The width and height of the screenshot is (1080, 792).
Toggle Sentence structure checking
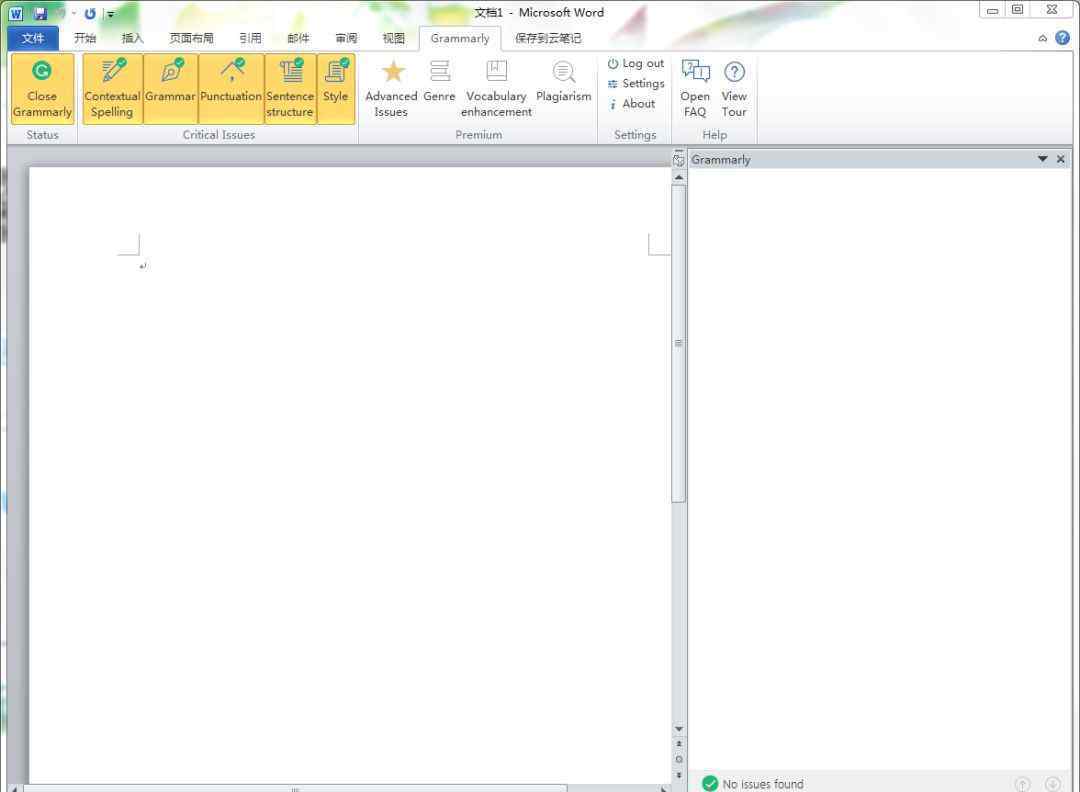[x=290, y=90]
